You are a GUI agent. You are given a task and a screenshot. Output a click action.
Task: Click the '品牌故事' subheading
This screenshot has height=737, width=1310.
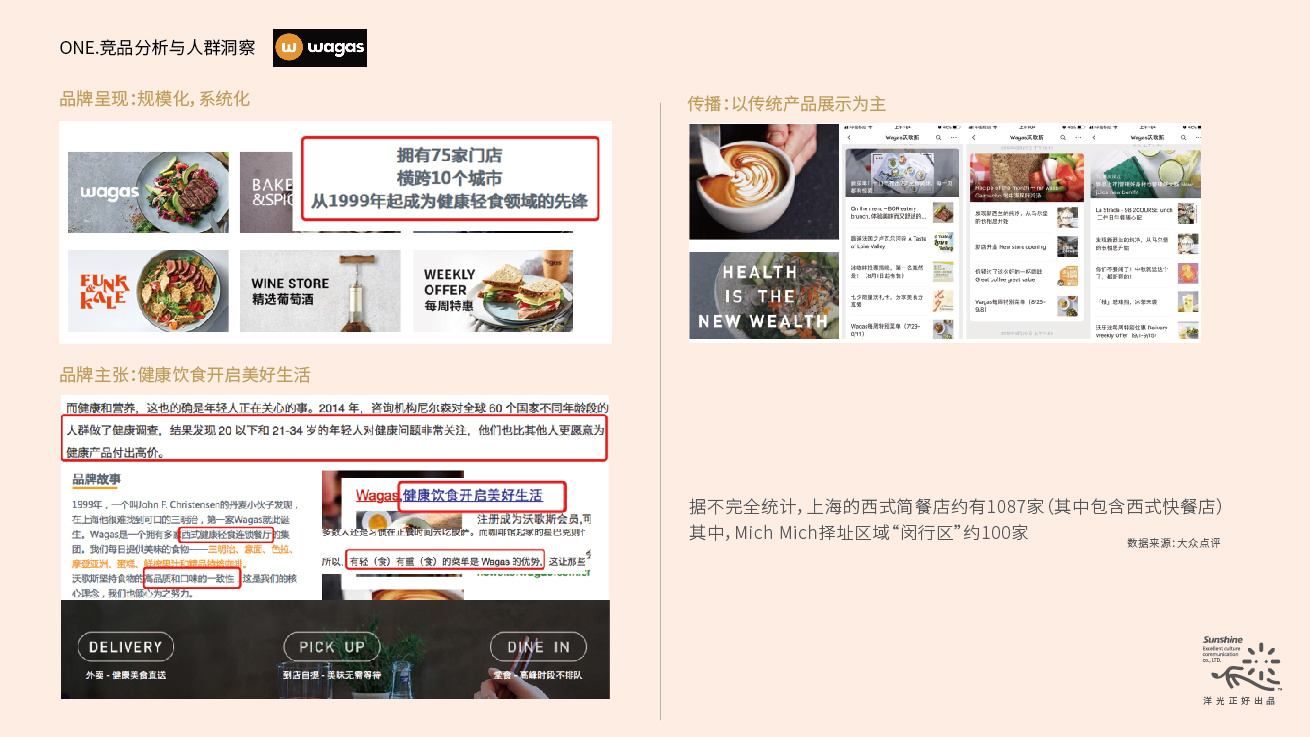click(96, 480)
